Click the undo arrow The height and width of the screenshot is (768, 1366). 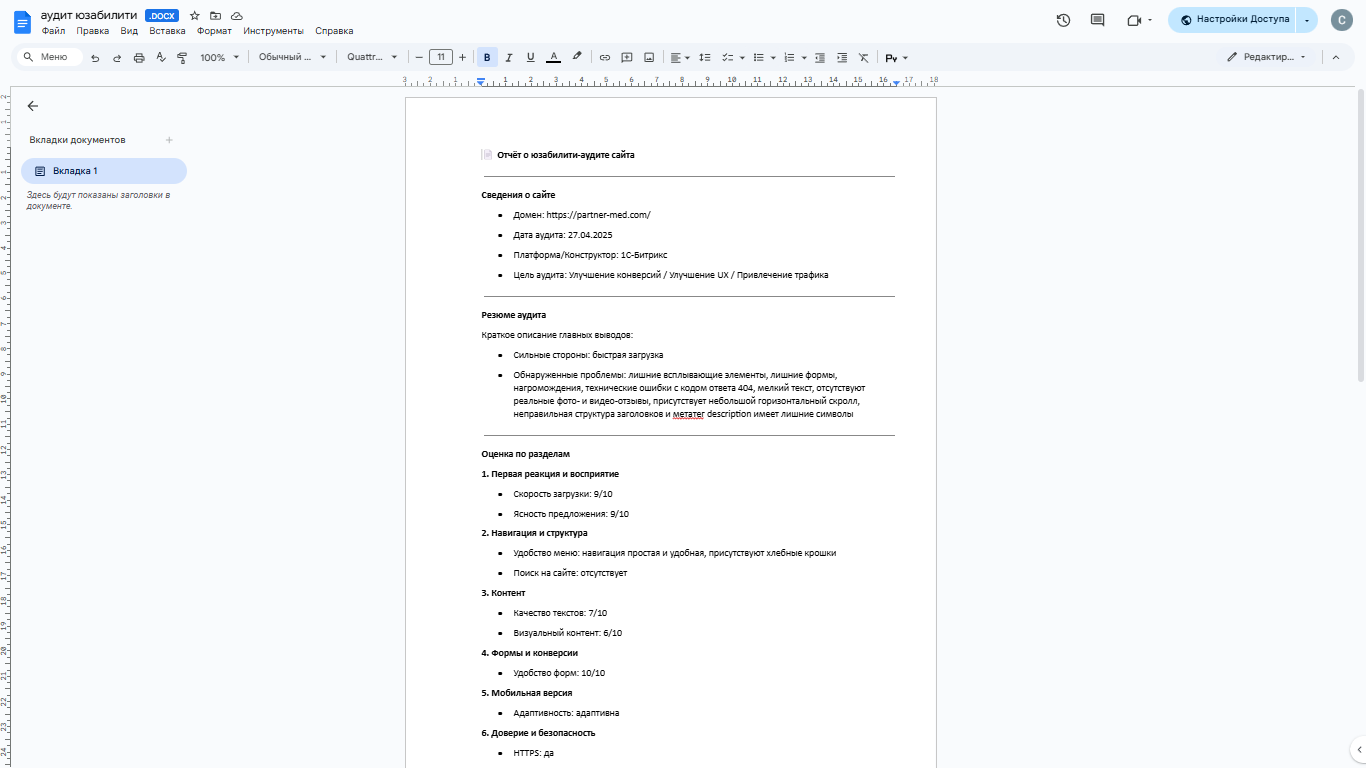pyautogui.click(x=95, y=57)
